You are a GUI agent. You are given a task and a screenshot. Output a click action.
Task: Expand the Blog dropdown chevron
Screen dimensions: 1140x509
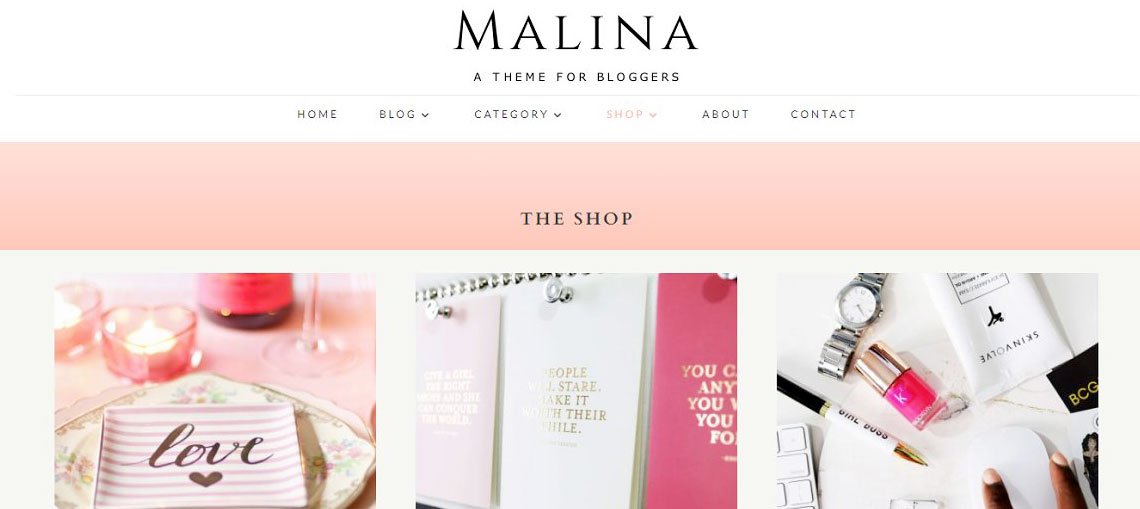426,115
